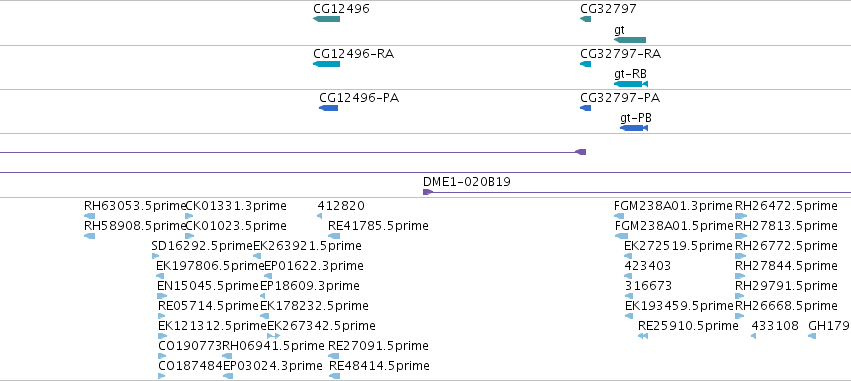Click the gt gene feature arrow
851x381 pixels.
(x=630, y=40)
